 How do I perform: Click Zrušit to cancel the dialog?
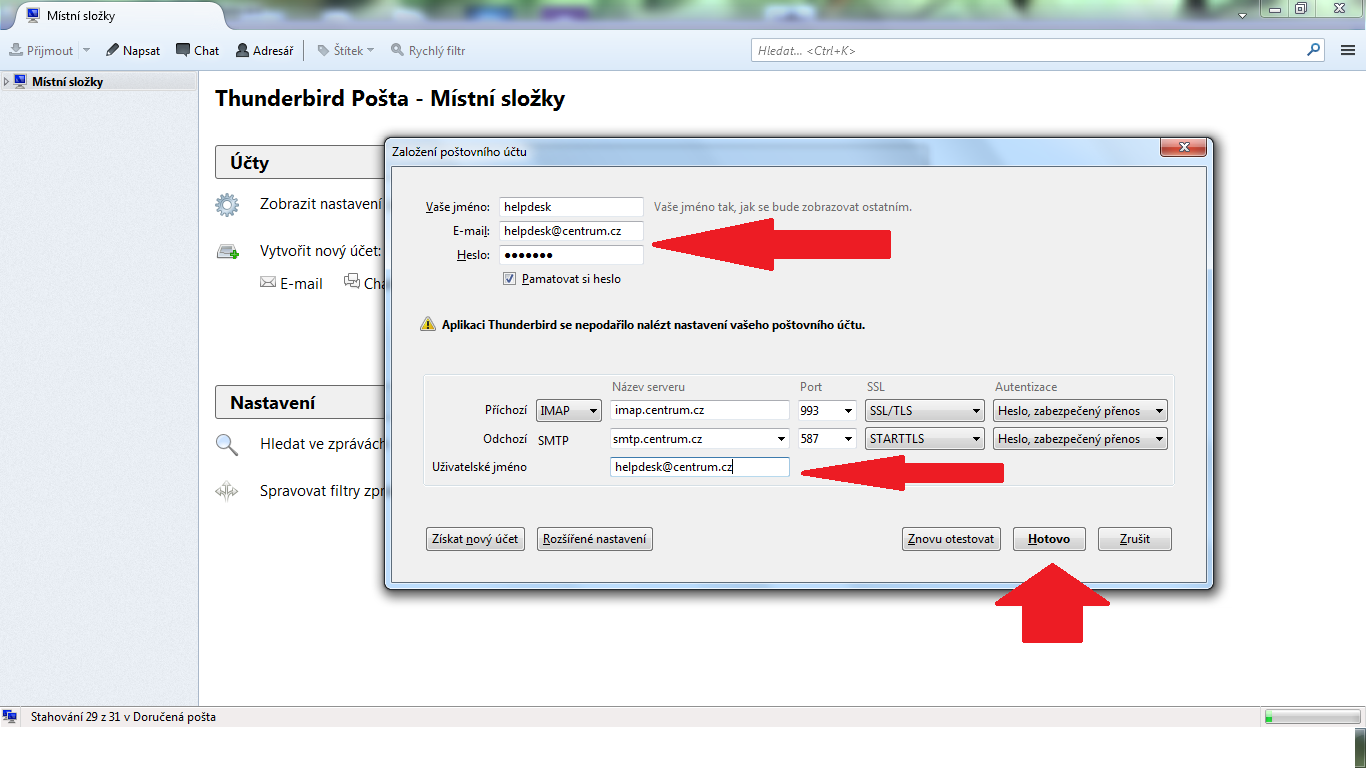[1135, 539]
